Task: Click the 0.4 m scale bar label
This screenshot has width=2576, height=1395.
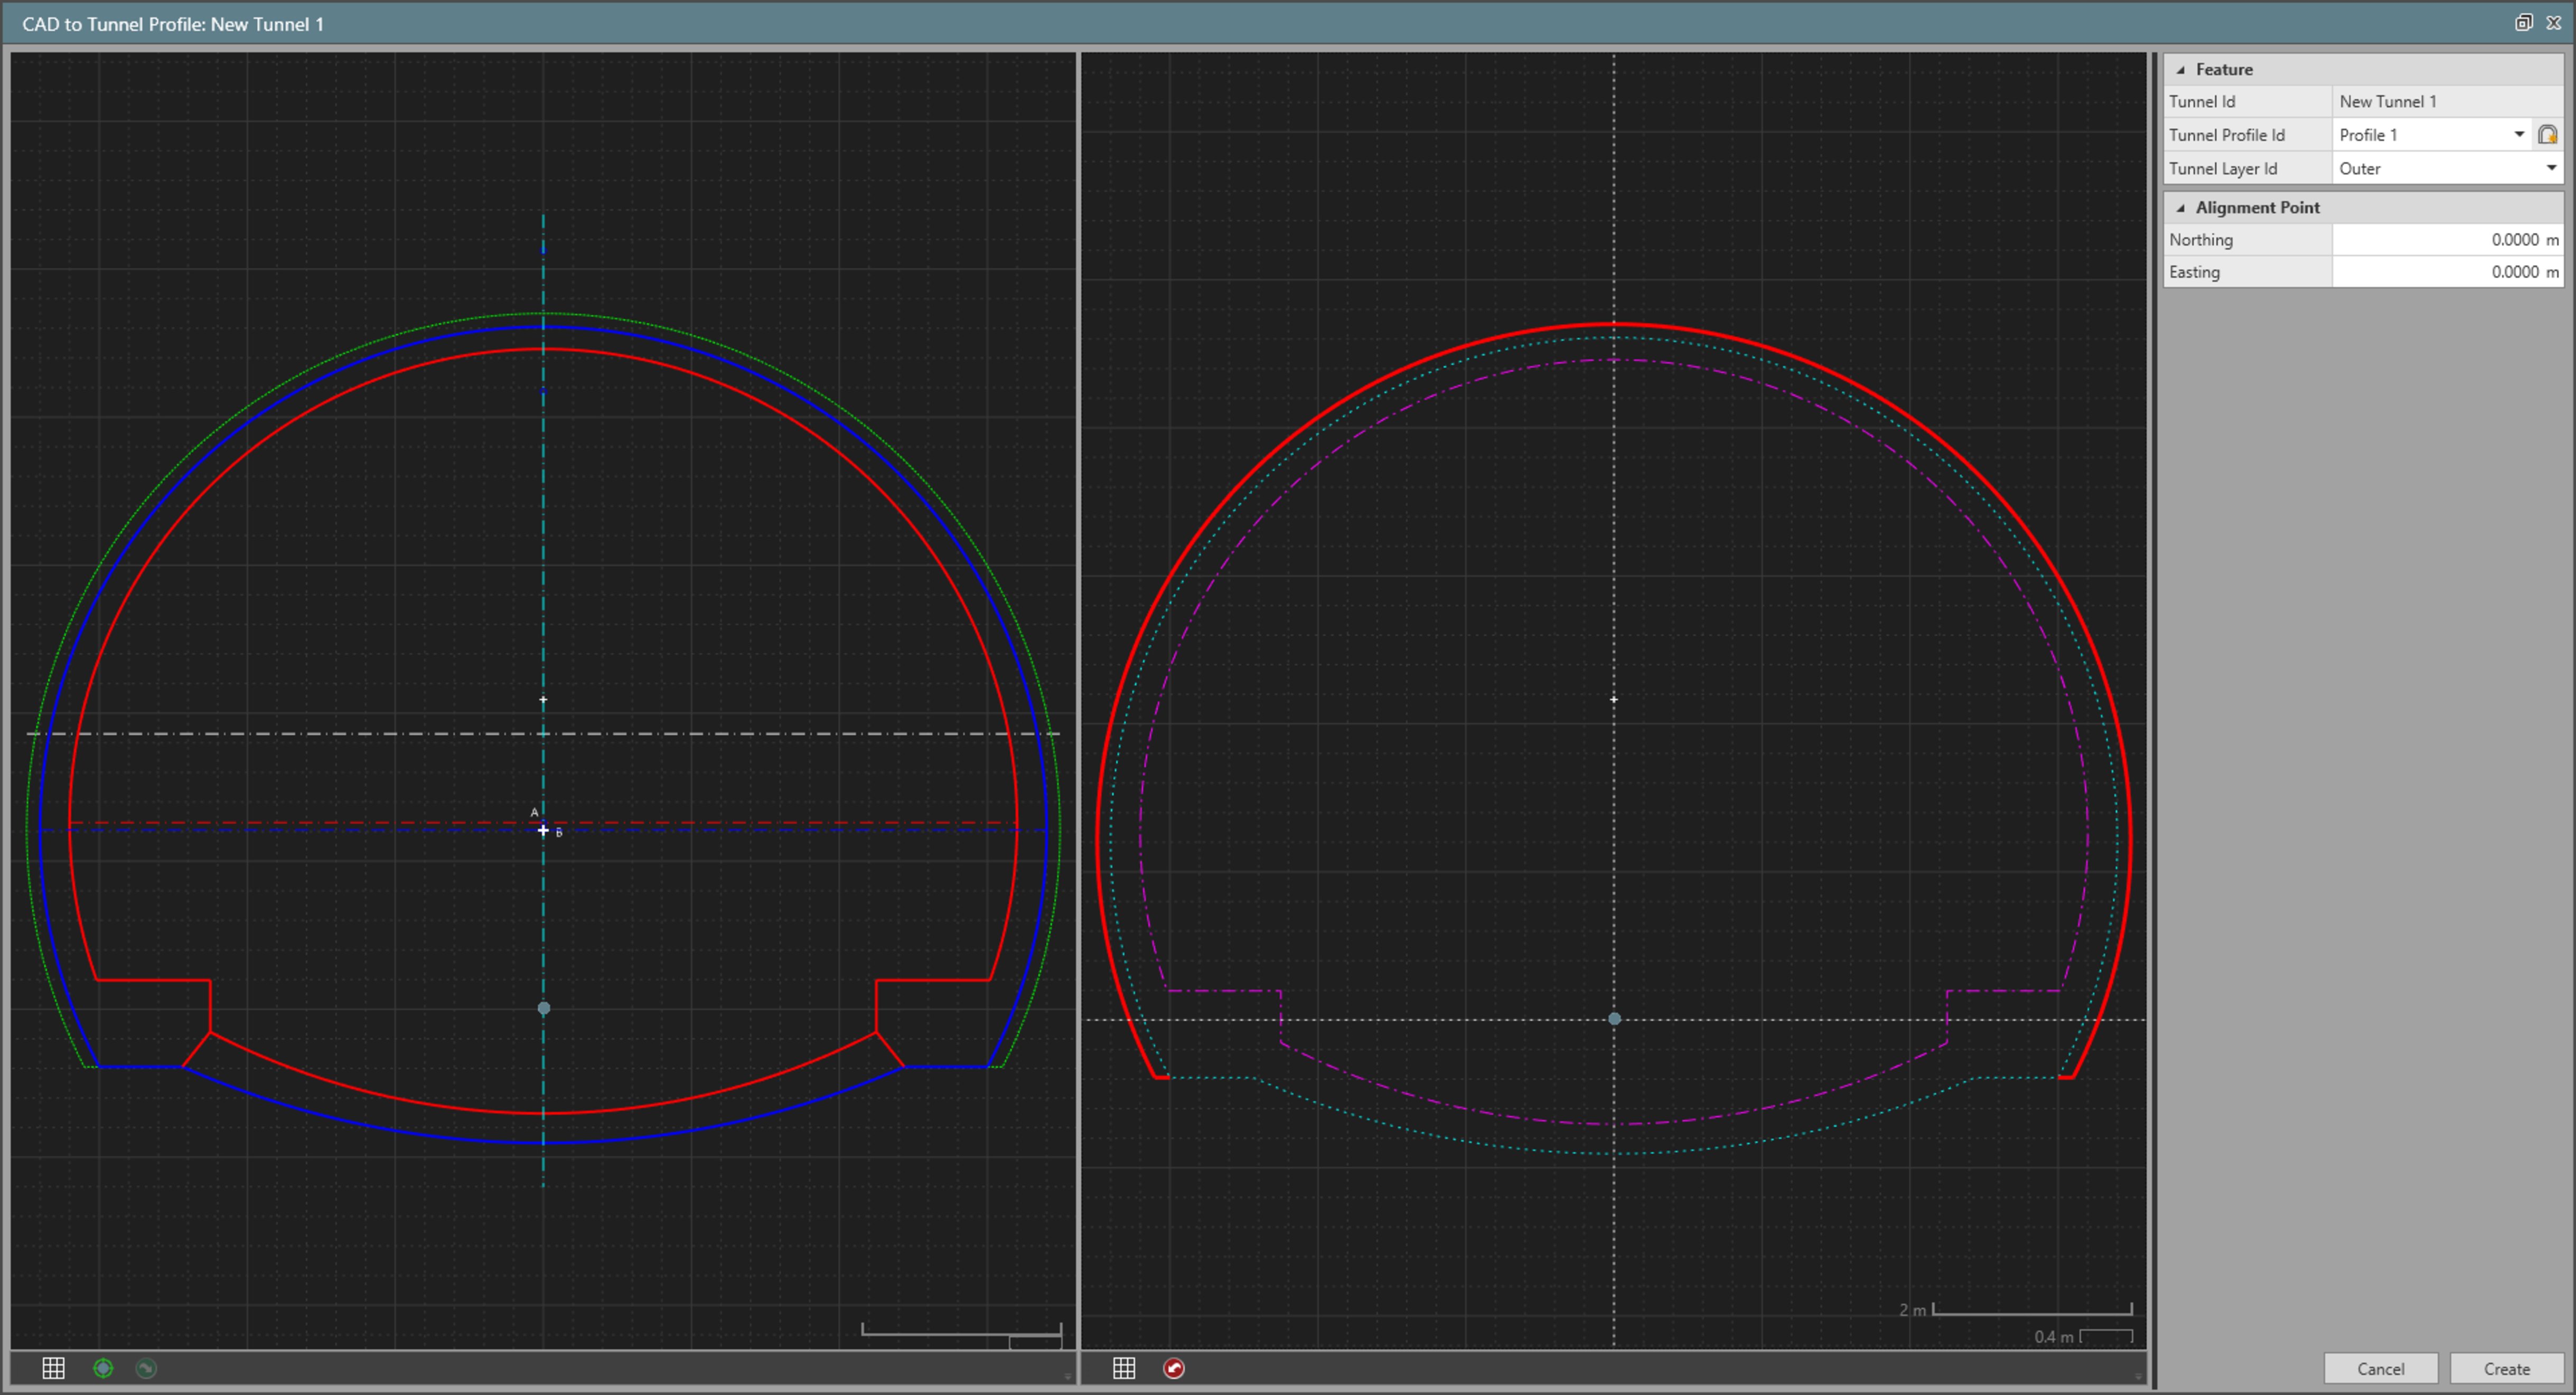Action: tap(2053, 1337)
